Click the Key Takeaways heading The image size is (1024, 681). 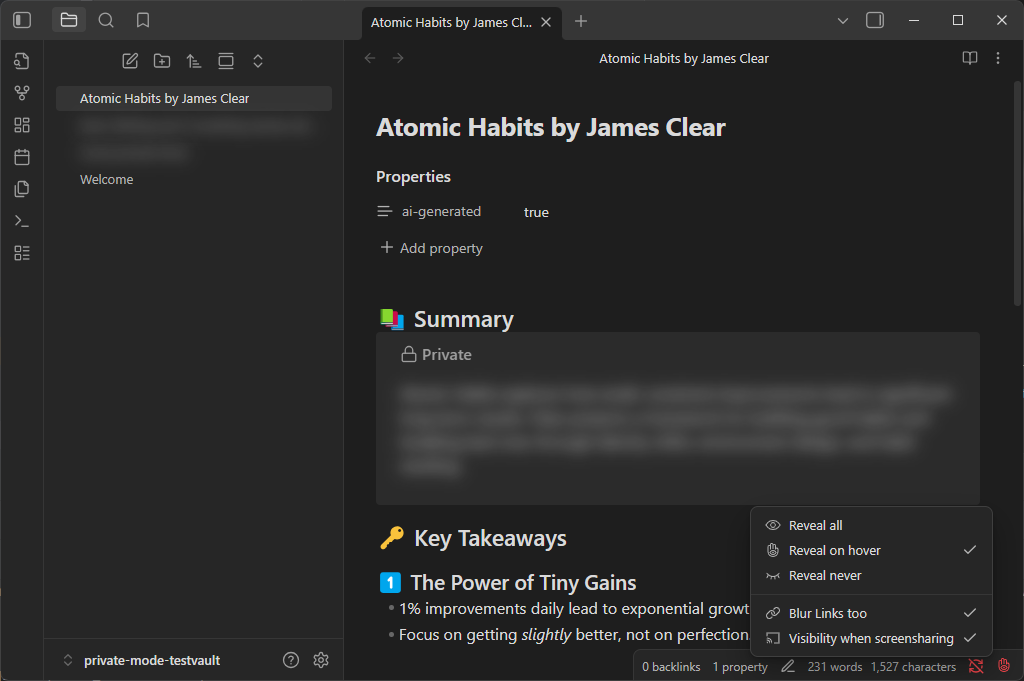click(x=490, y=539)
